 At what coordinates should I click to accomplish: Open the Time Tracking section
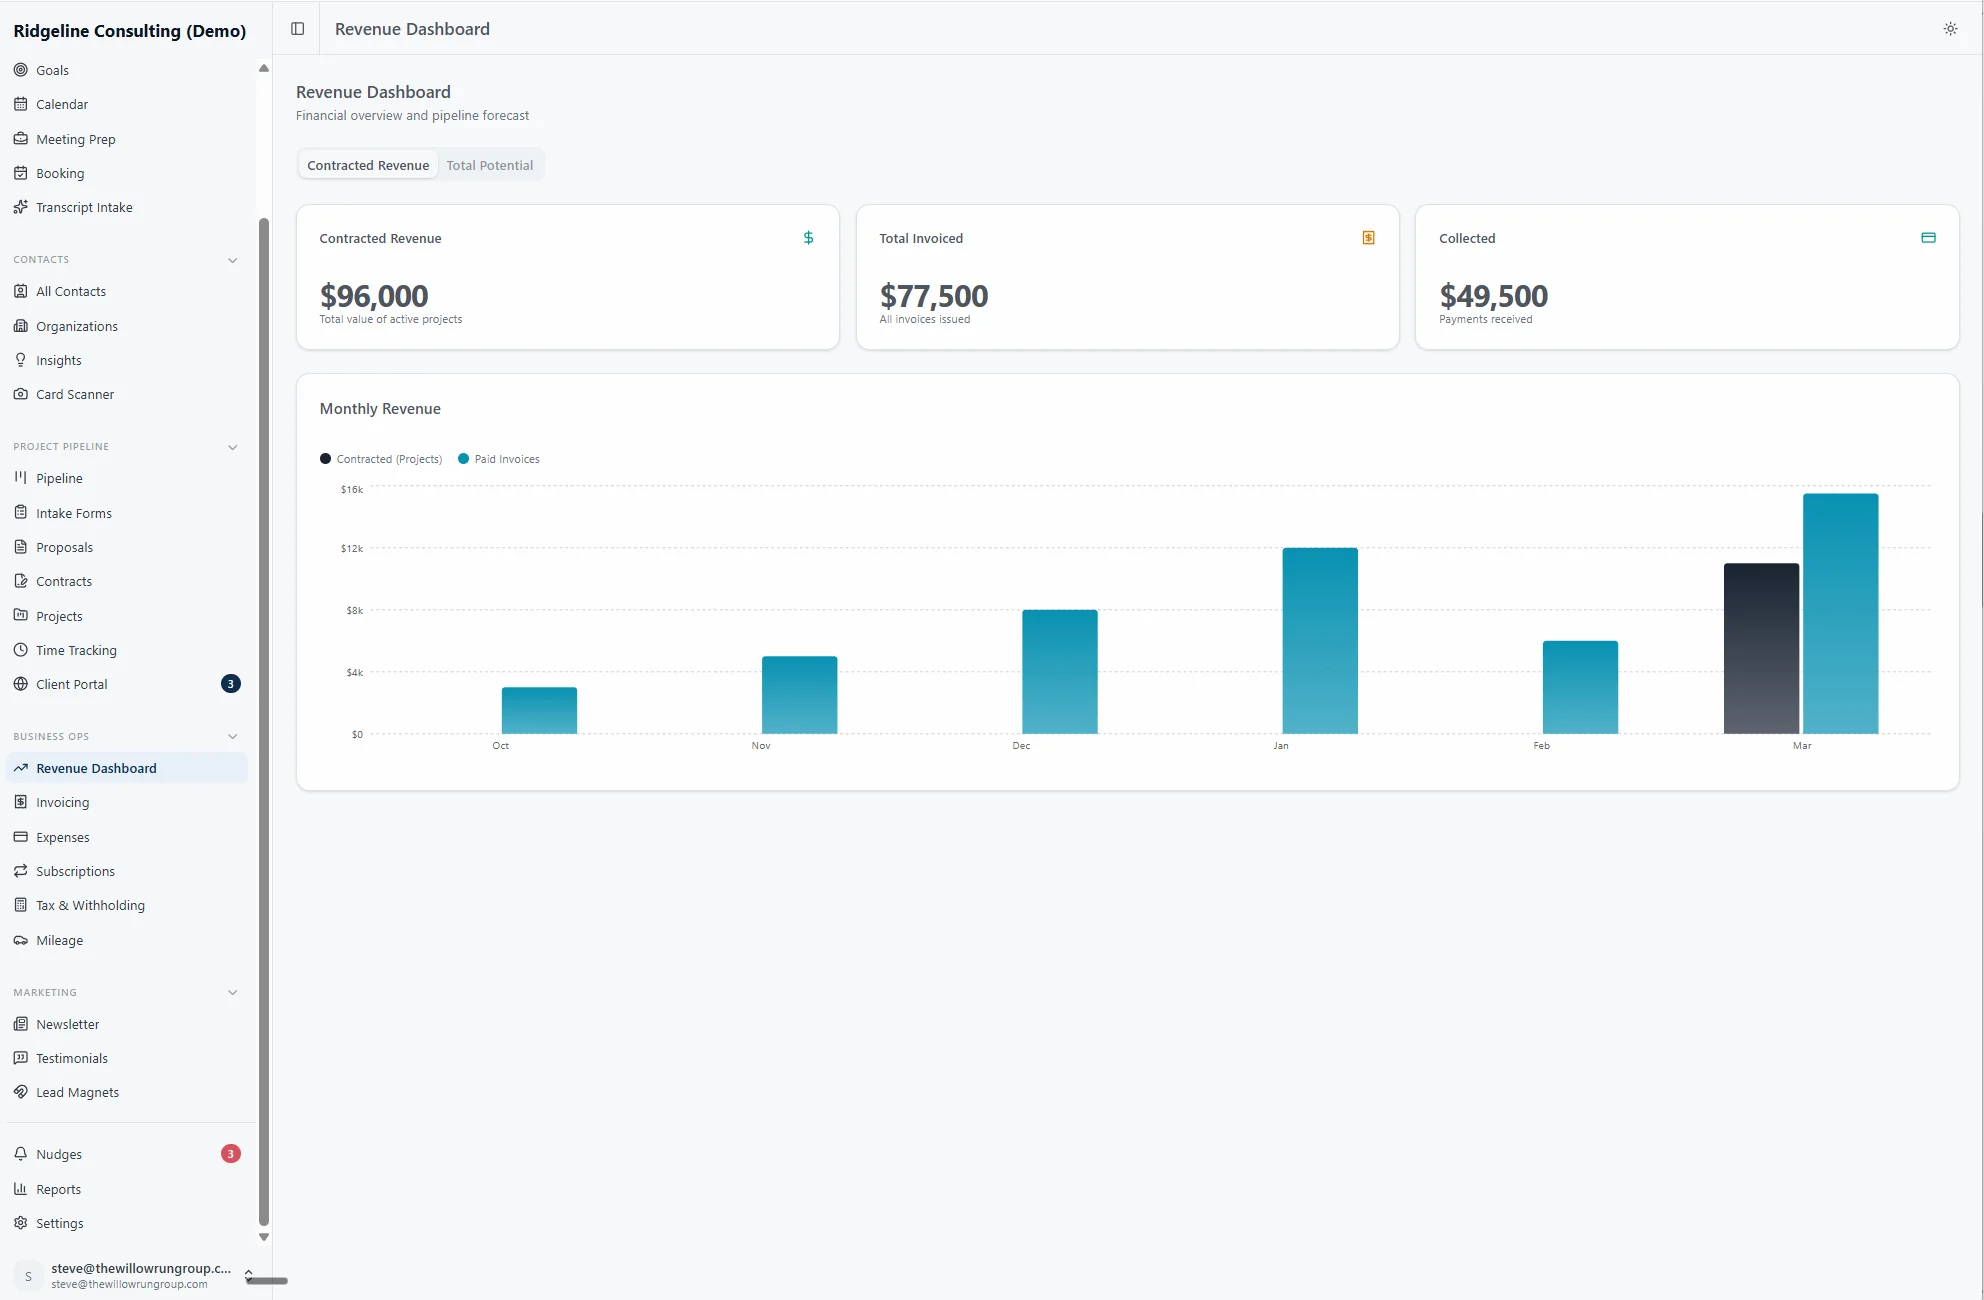[76, 649]
